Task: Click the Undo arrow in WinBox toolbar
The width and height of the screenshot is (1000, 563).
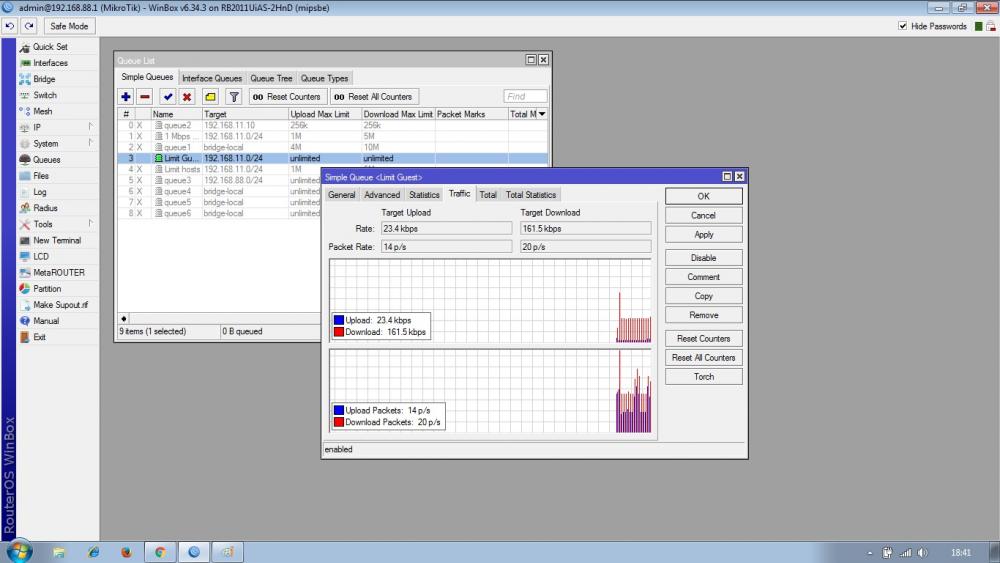Action: [10, 26]
